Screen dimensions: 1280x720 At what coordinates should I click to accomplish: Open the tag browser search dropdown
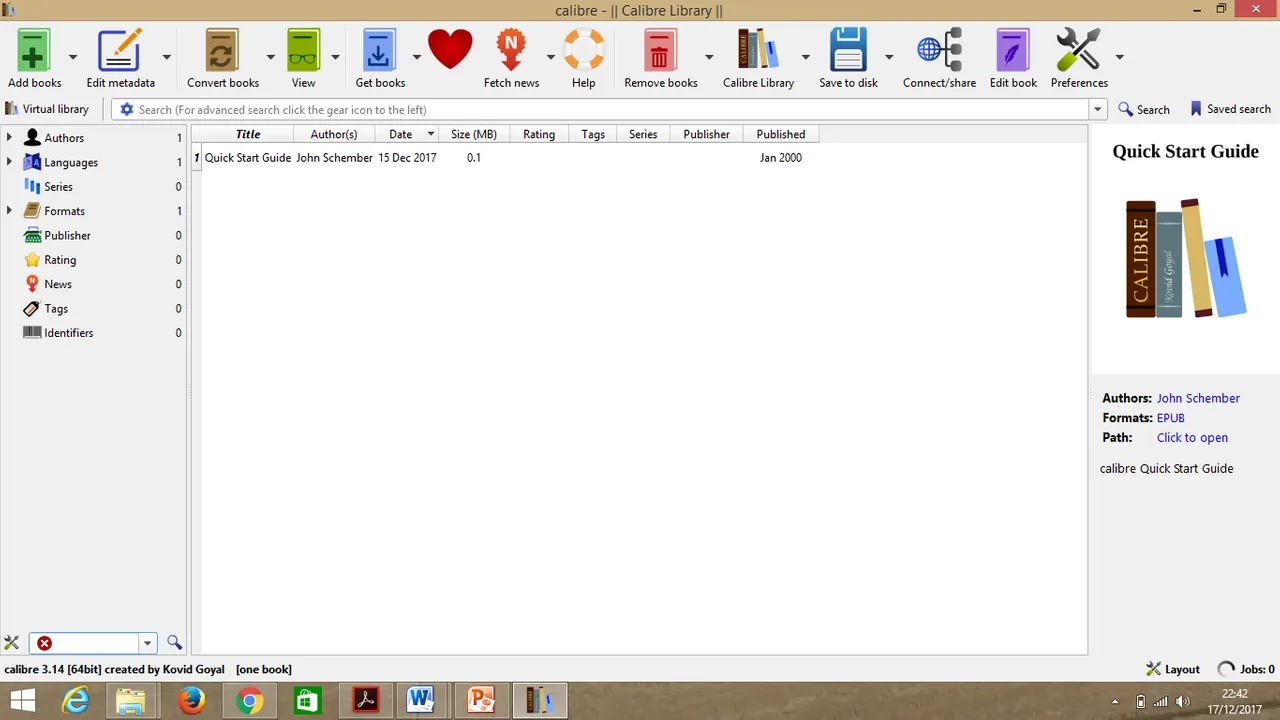[x=148, y=643]
